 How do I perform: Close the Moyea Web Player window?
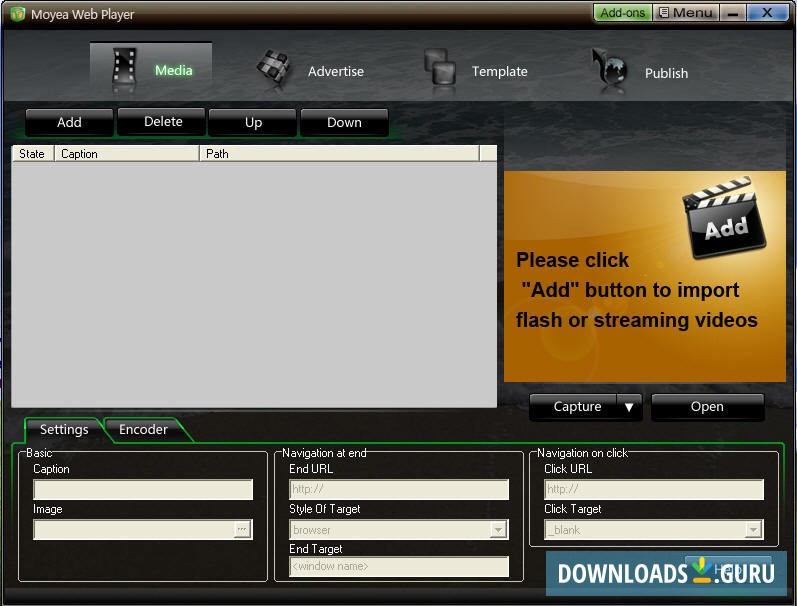(x=768, y=13)
